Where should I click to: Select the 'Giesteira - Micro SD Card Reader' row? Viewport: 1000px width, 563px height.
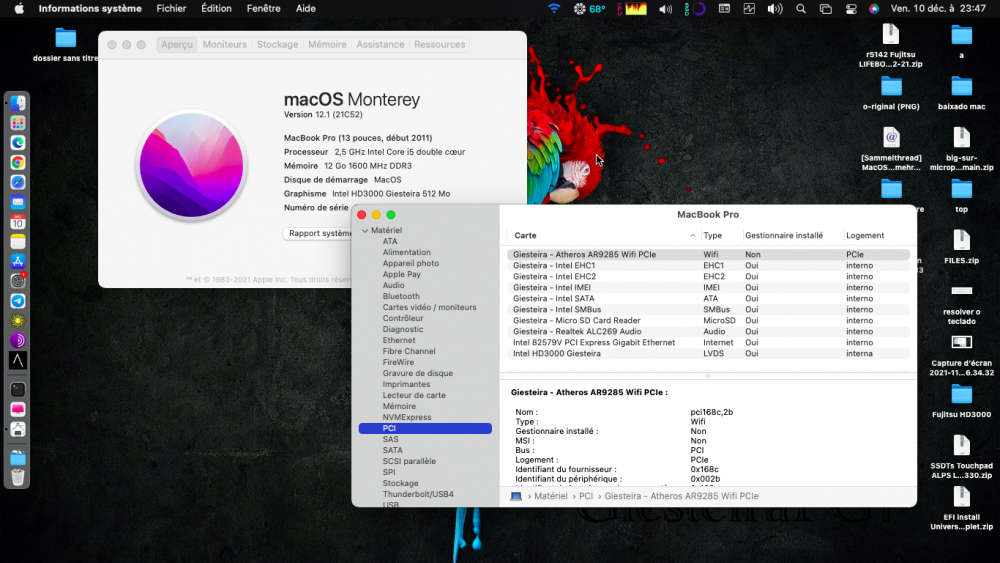point(708,321)
